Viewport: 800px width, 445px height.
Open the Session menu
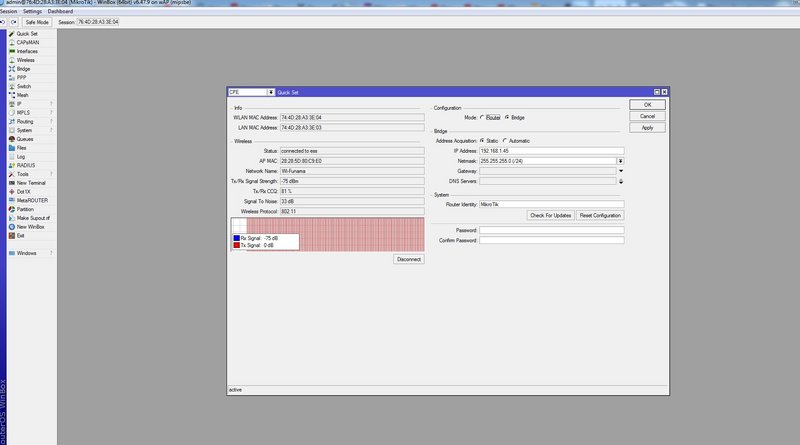pyautogui.click(x=8, y=11)
